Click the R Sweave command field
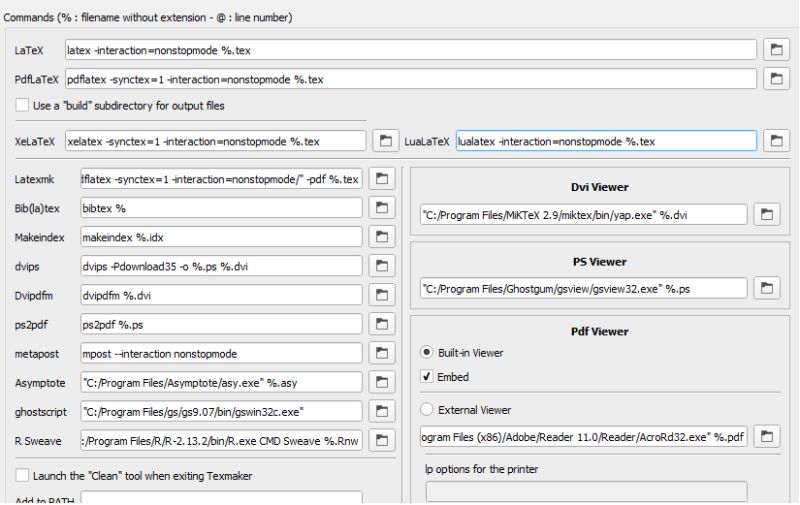This screenshot has height=505, width=800. coord(221,441)
